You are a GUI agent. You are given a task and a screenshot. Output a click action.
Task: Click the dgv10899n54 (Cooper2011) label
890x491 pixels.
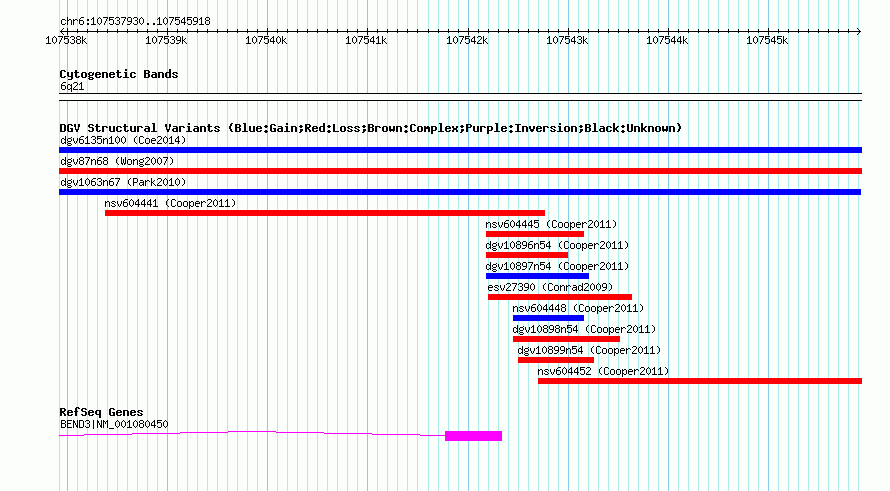tap(590, 350)
